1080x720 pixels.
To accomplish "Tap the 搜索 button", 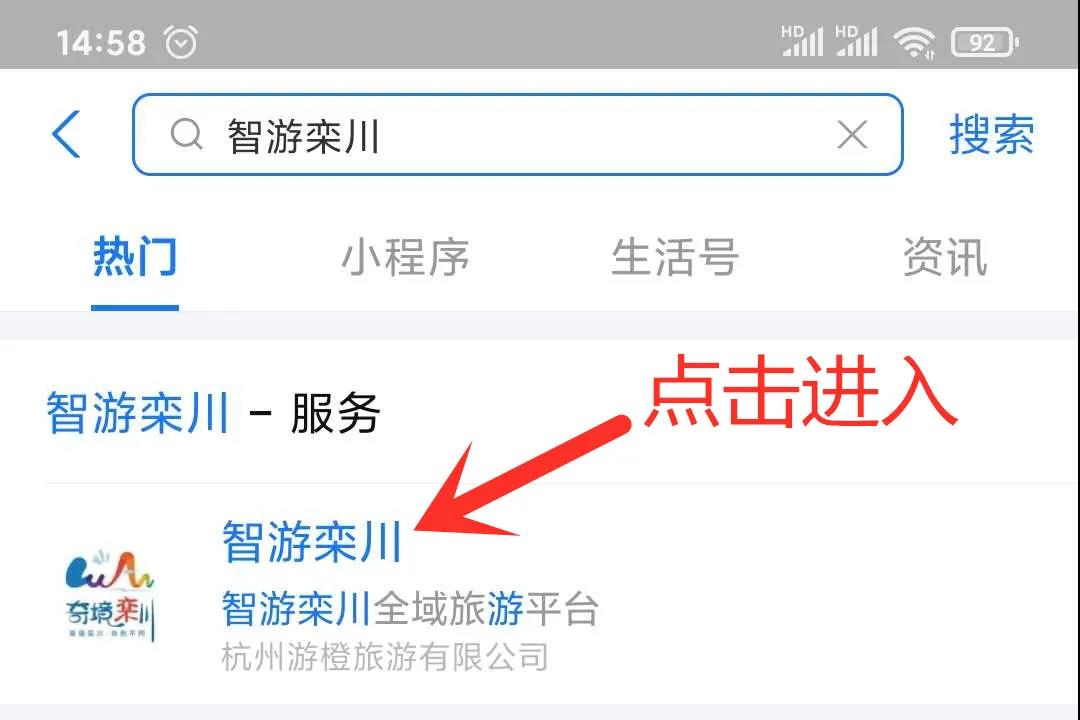I will [991, 134].
